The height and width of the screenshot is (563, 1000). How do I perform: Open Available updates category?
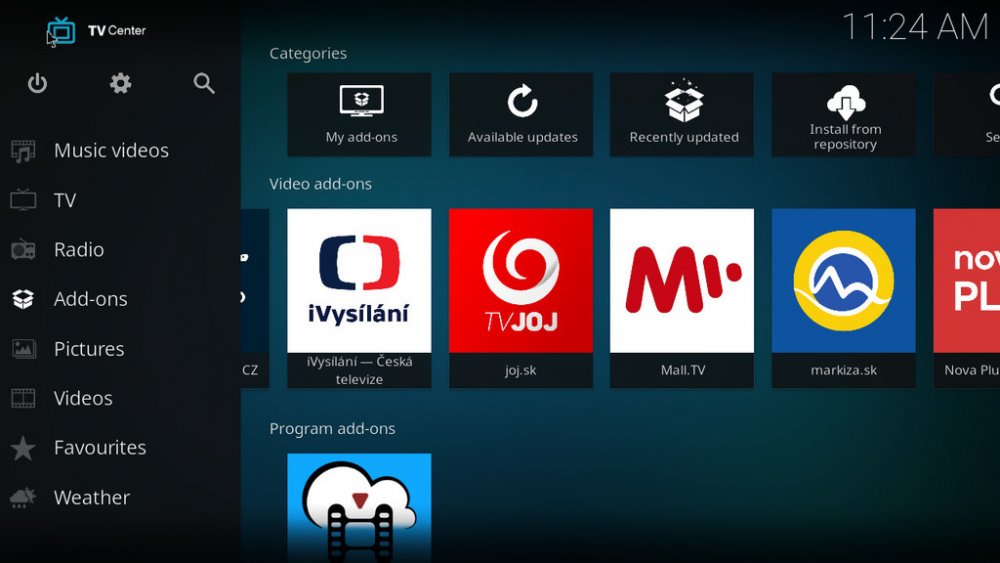click(x=522, y=115)
